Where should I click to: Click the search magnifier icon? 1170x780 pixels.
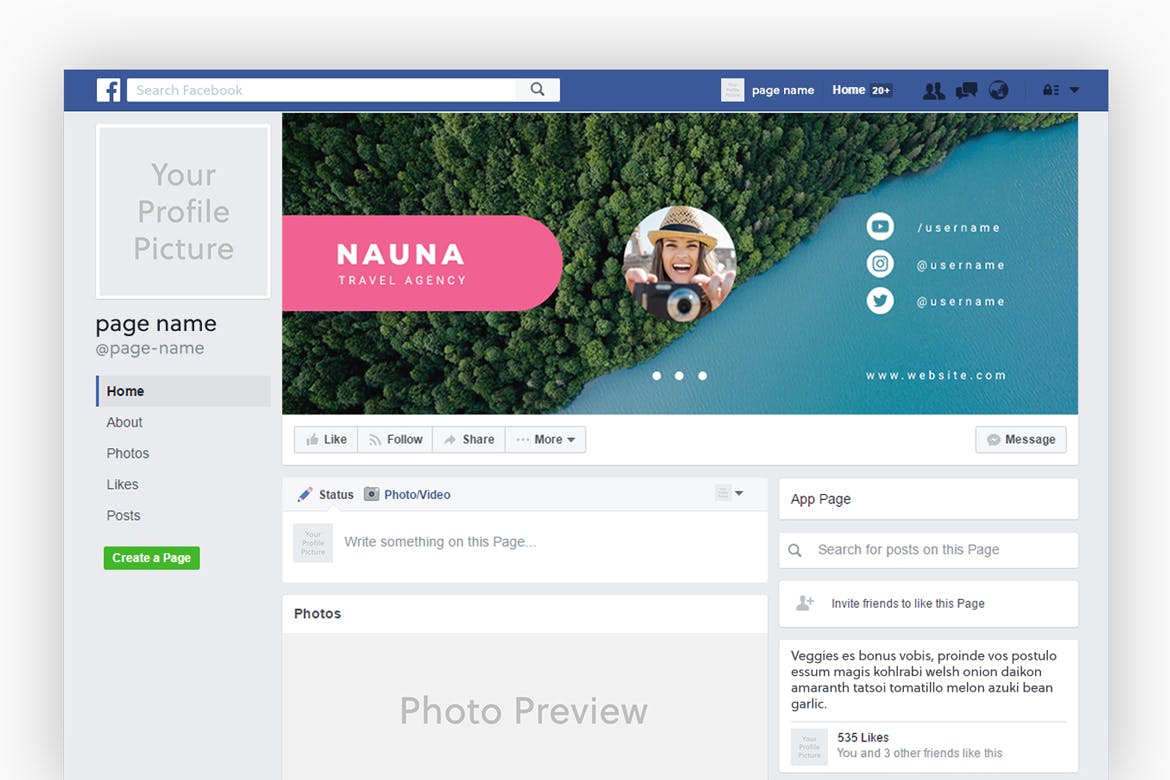(538, 89)
